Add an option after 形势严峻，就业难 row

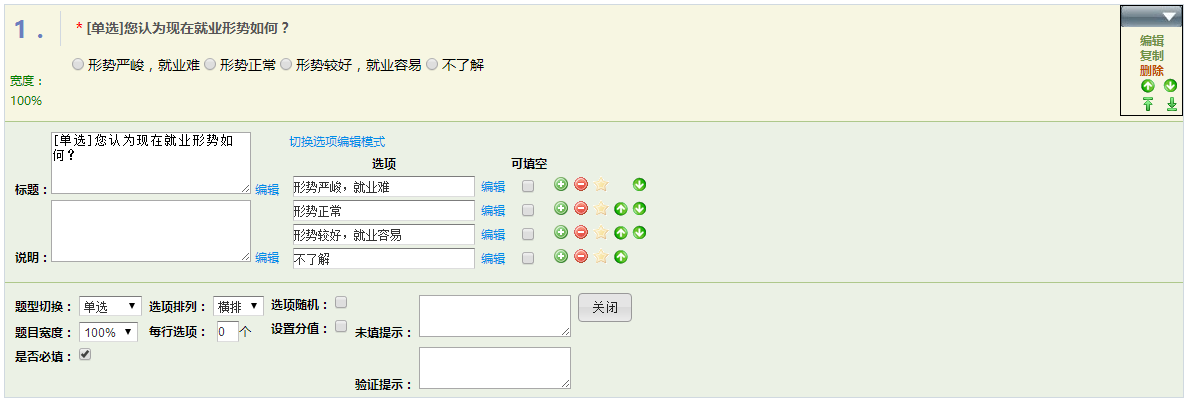pyautogui.click(x=561, y=185)
